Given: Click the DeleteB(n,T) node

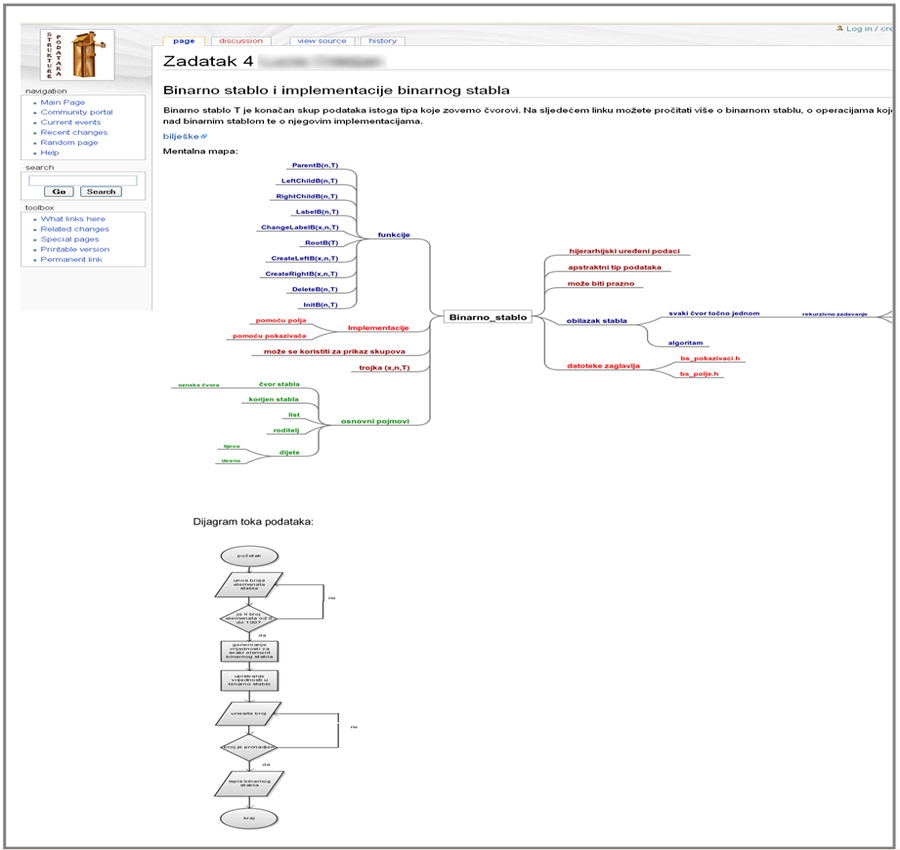Looking at the screenshot, I should click(x=315, y=289).
